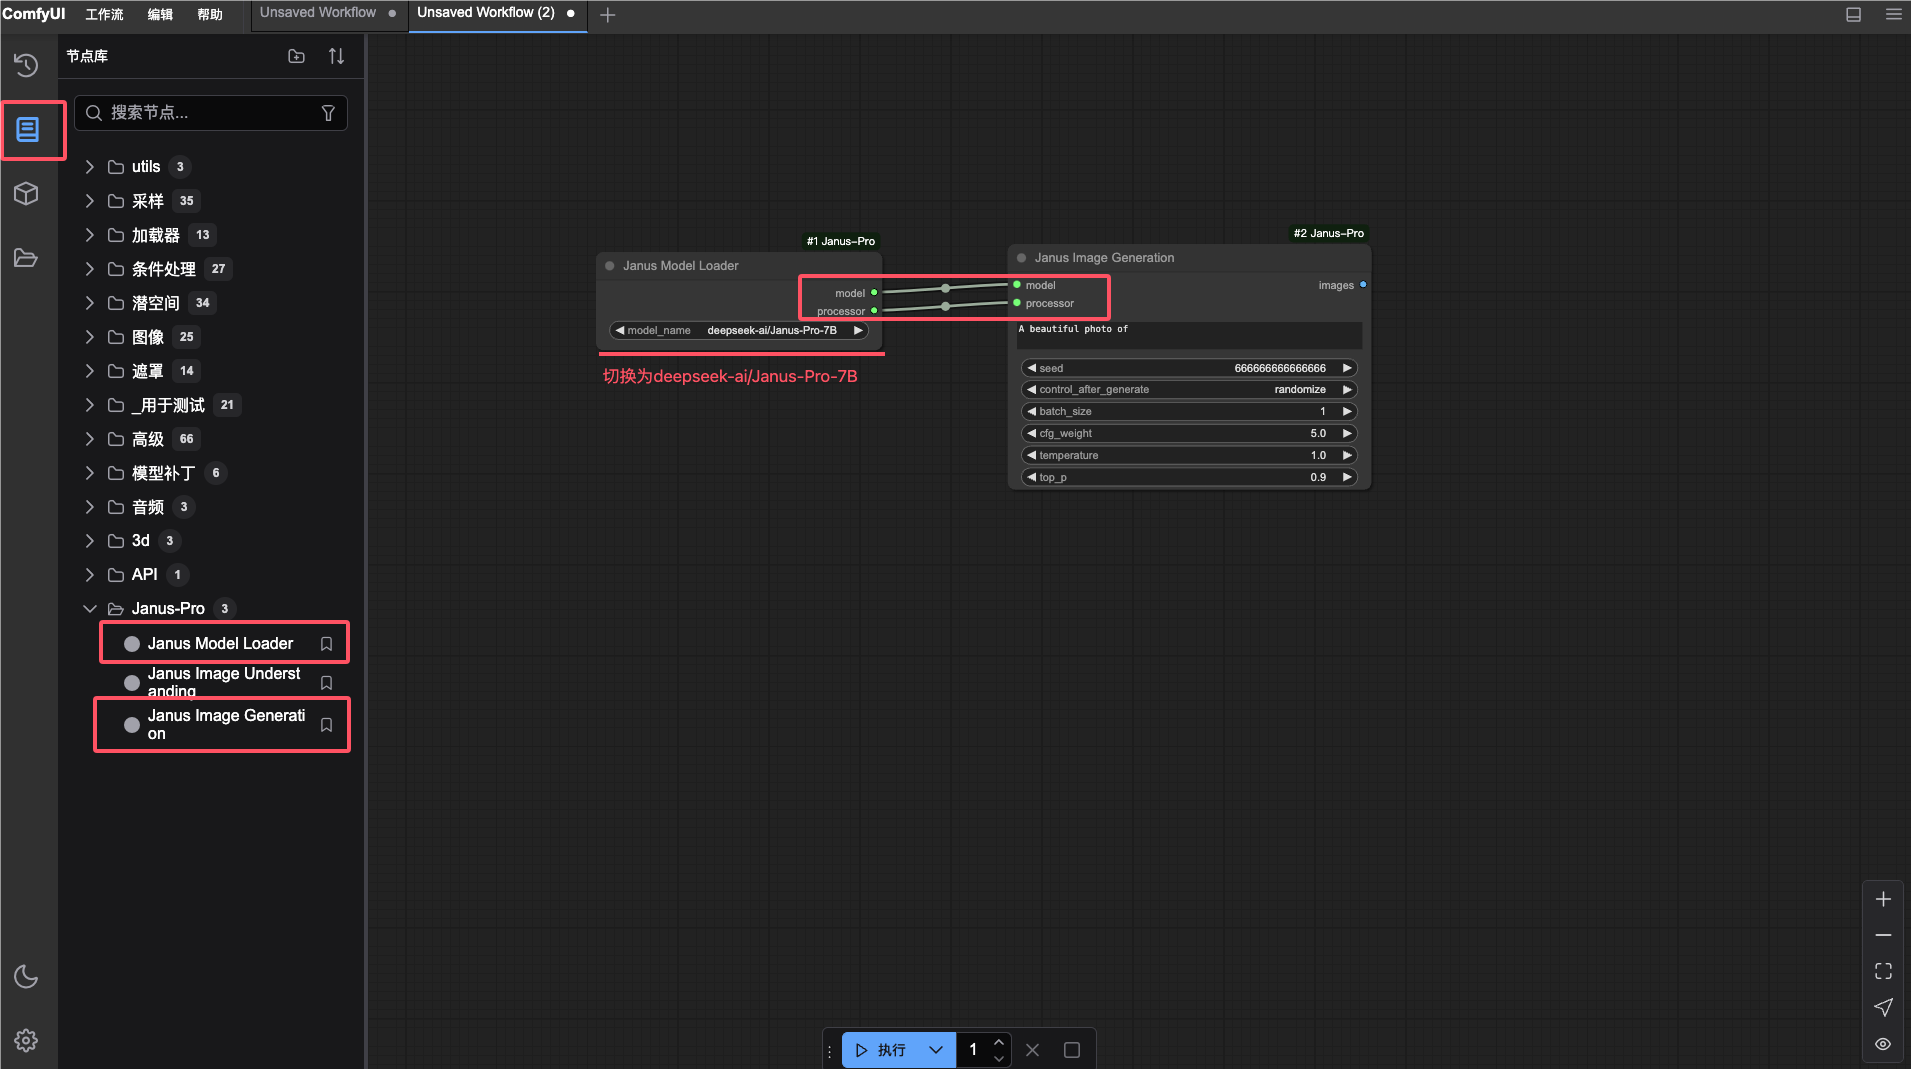Viewport: 1911px width, 1069px height.
Task: Toggle the node library sidebar icon
Action: (27, 129)
